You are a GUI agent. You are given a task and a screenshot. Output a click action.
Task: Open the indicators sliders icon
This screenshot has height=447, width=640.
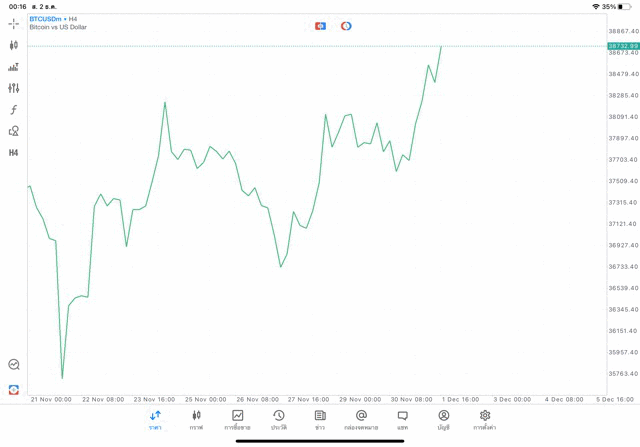(14, 88)
